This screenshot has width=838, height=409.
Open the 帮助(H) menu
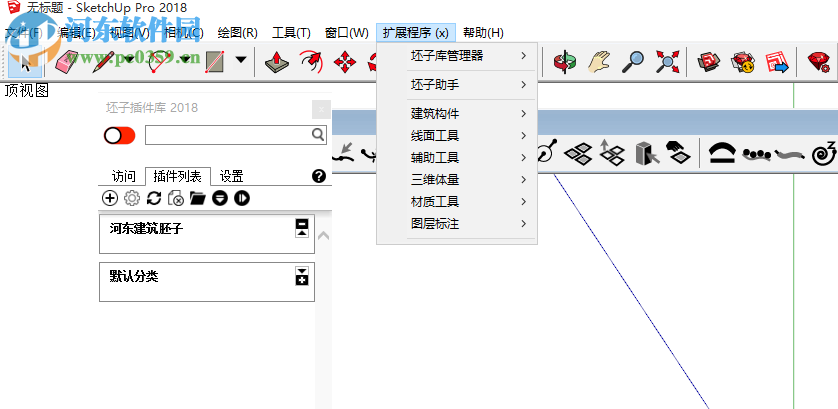pos(483,33)
